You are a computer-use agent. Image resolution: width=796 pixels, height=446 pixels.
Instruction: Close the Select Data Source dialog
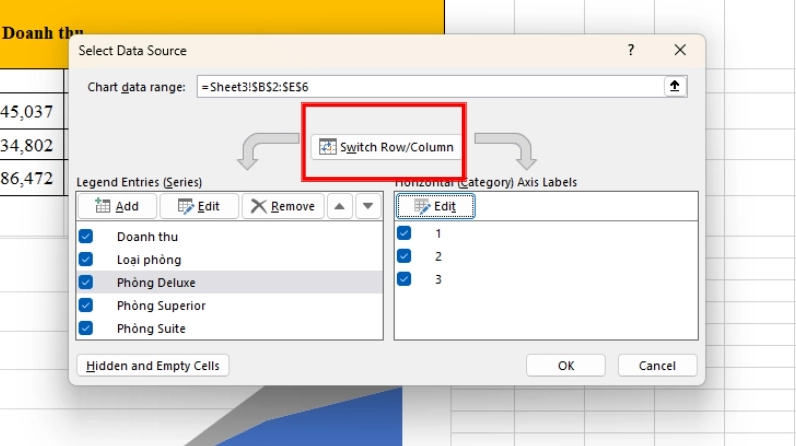pyautogui.click(x=680, y=50)
